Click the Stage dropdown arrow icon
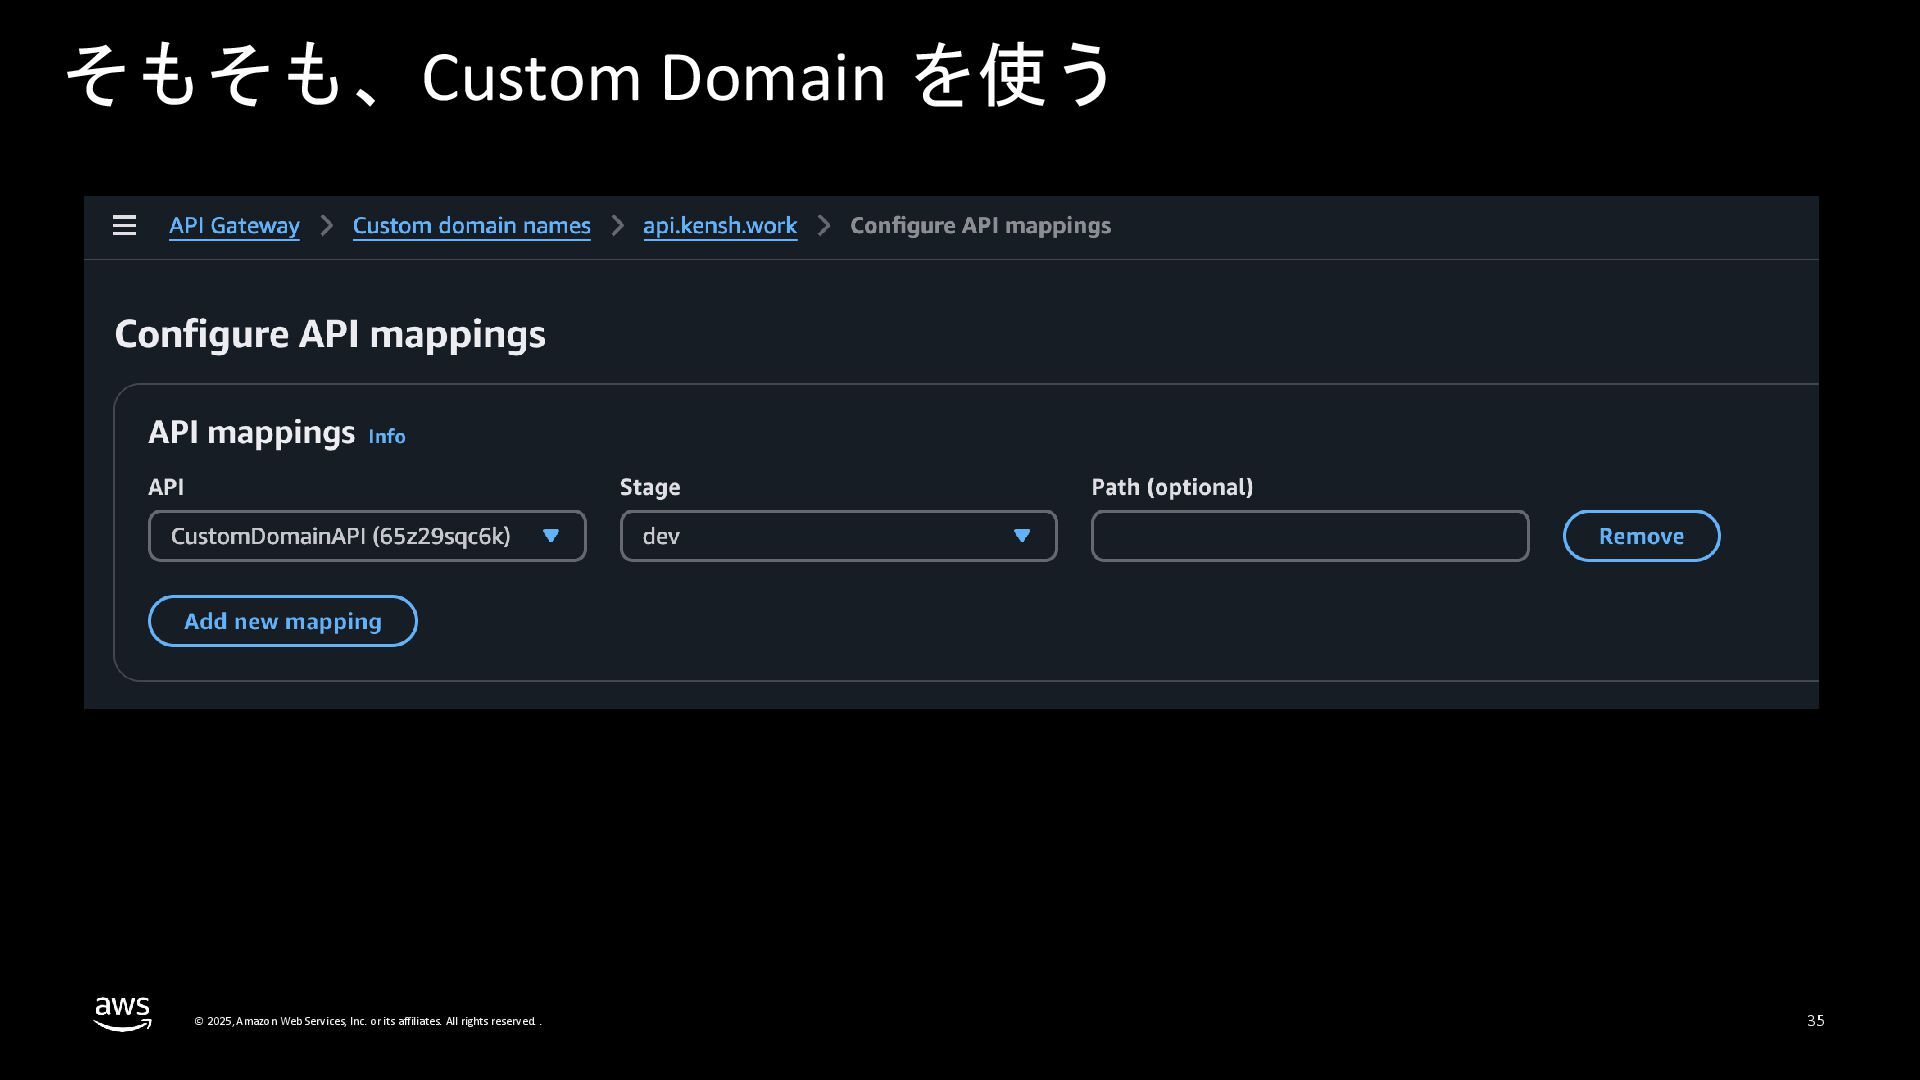Viewport: 1920px width, 1080px height. coord(1021,536)
